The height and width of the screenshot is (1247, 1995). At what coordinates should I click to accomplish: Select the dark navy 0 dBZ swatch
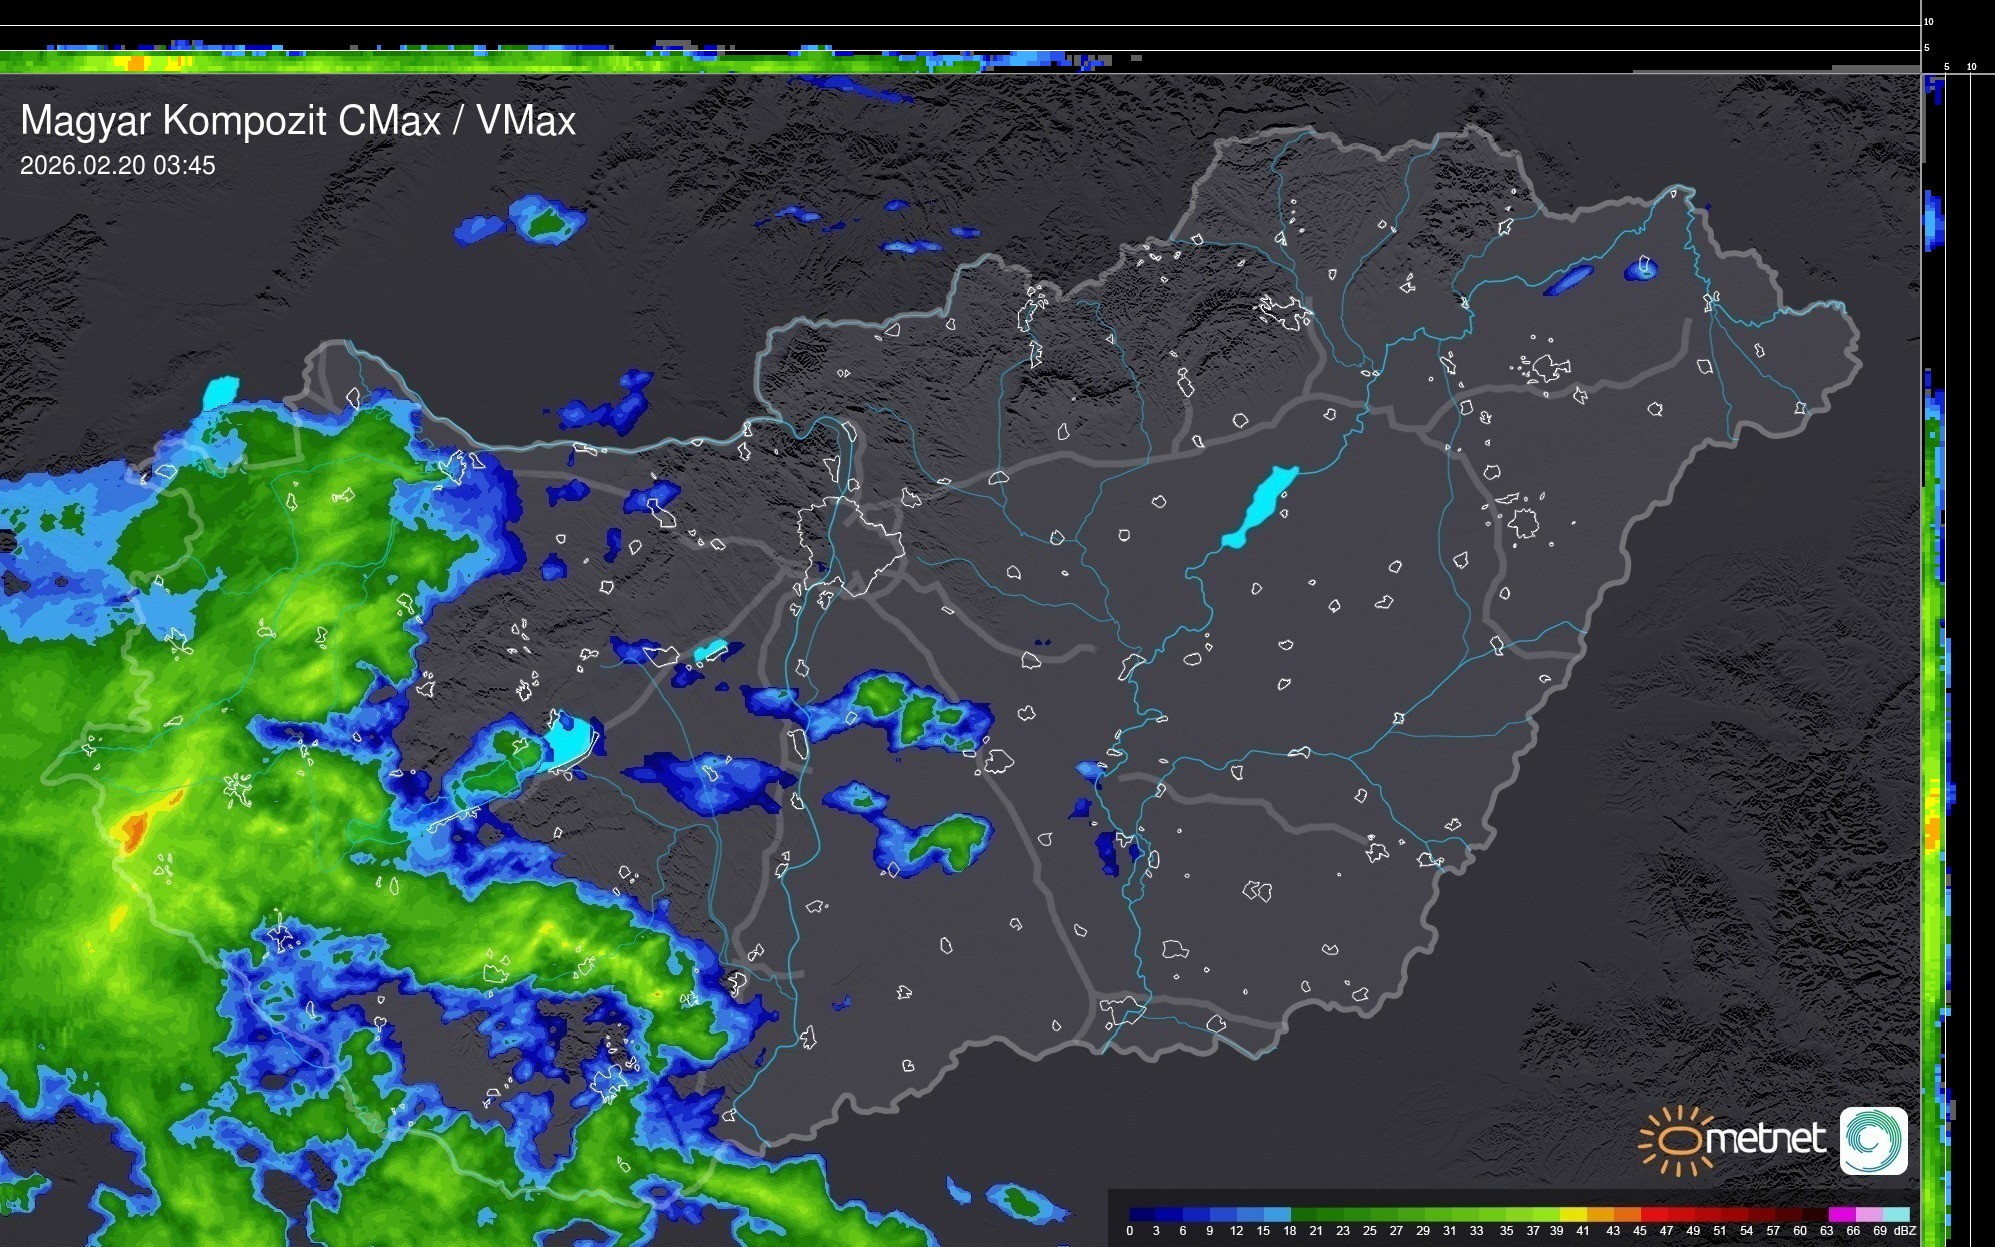click(1143, 1214)
